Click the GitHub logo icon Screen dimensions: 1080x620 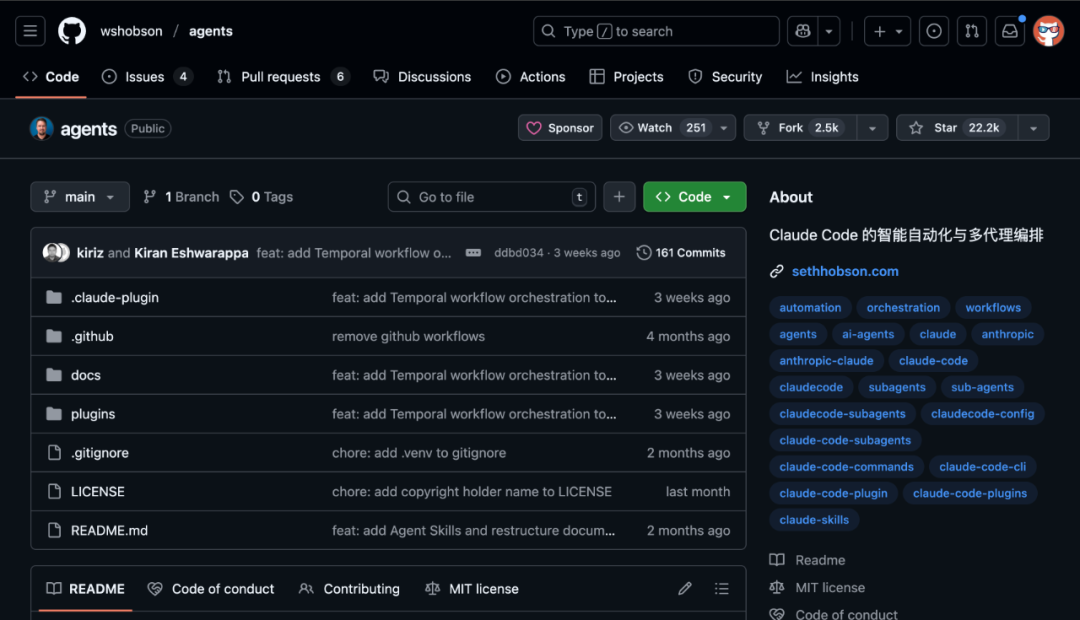72,31
